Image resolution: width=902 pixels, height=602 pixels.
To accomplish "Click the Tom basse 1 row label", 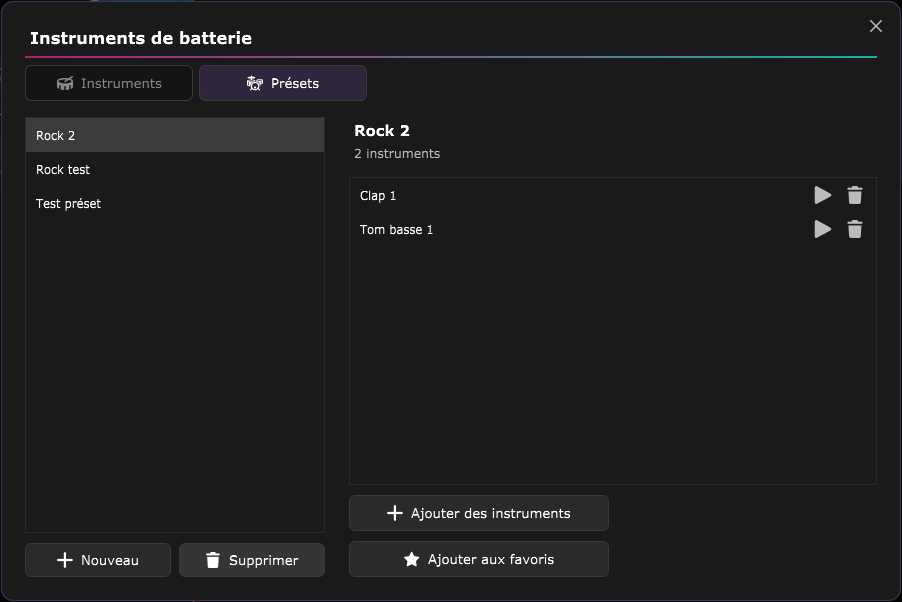I will [x=396, y=230].
